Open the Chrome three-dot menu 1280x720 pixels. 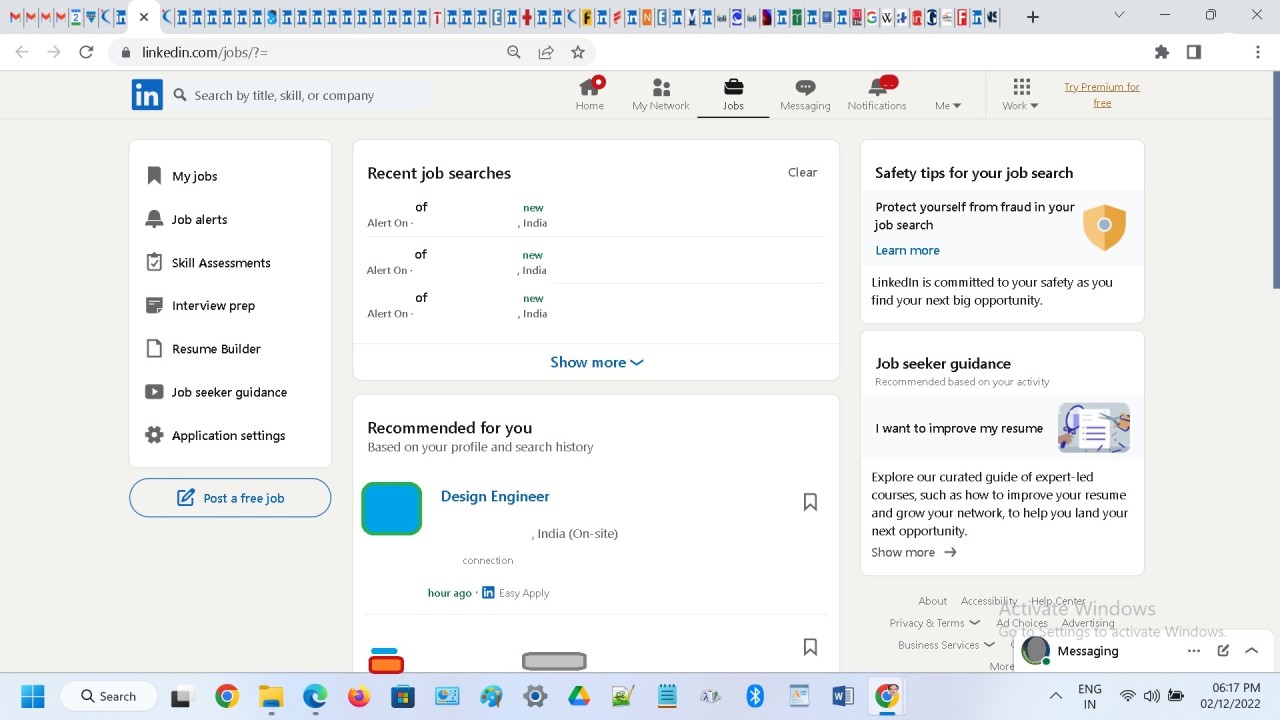[x=1258, y=52]
